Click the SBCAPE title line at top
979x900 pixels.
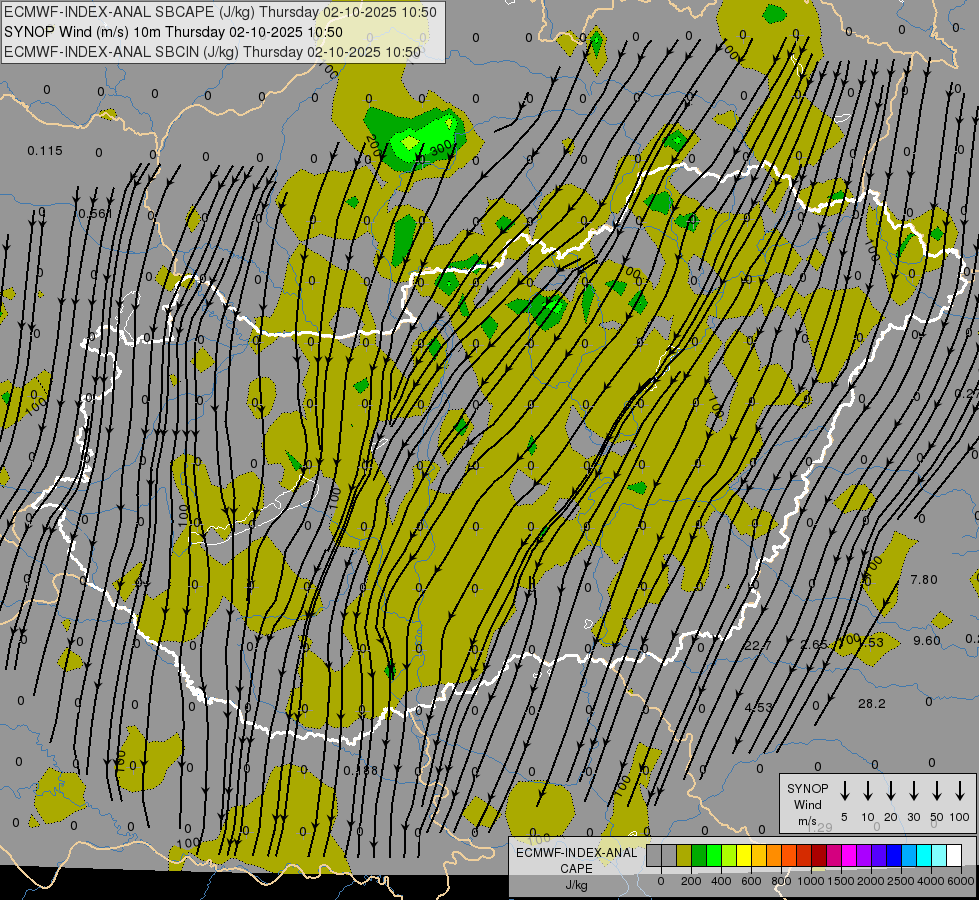(x=220, y=12)
